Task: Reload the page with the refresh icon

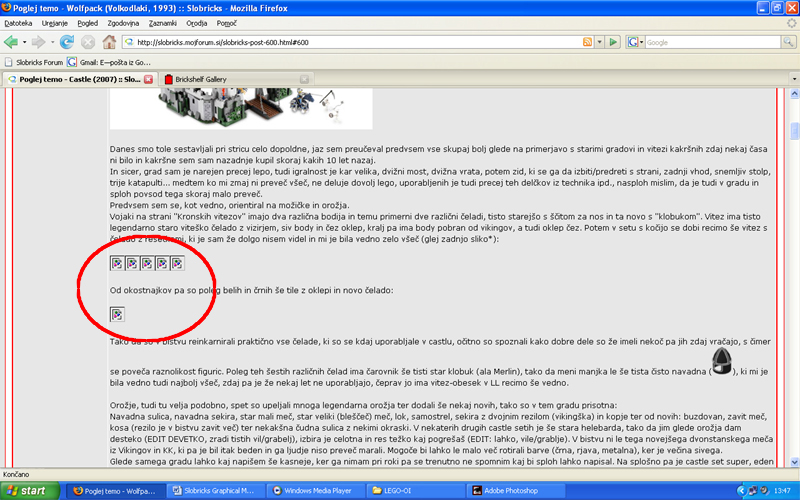Action: point(66,42)
